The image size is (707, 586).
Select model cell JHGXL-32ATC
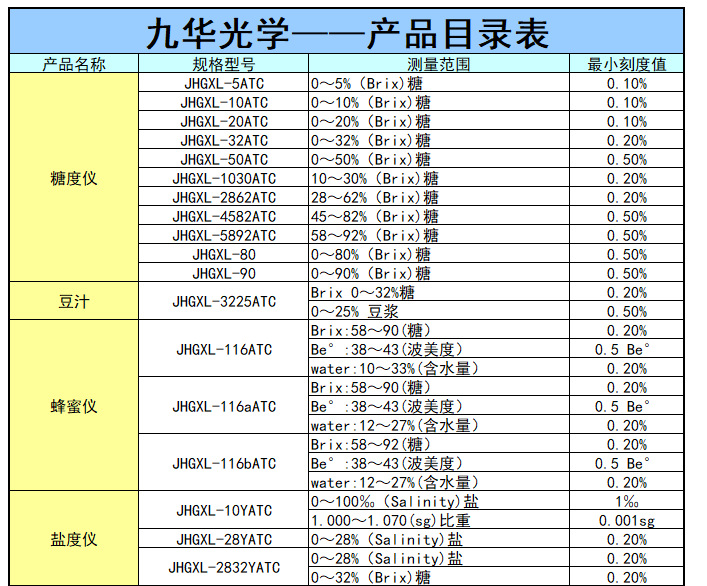(x=224, y=140)
